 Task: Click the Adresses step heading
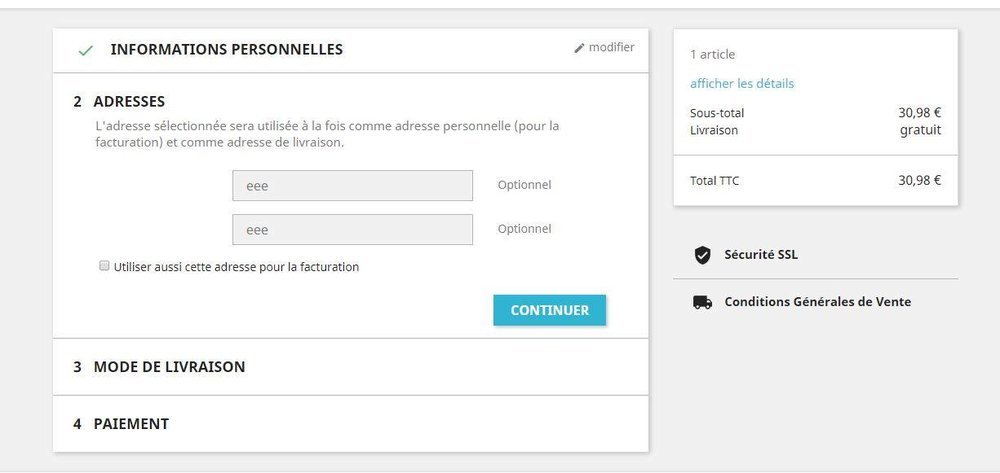(x=129, y=101)
